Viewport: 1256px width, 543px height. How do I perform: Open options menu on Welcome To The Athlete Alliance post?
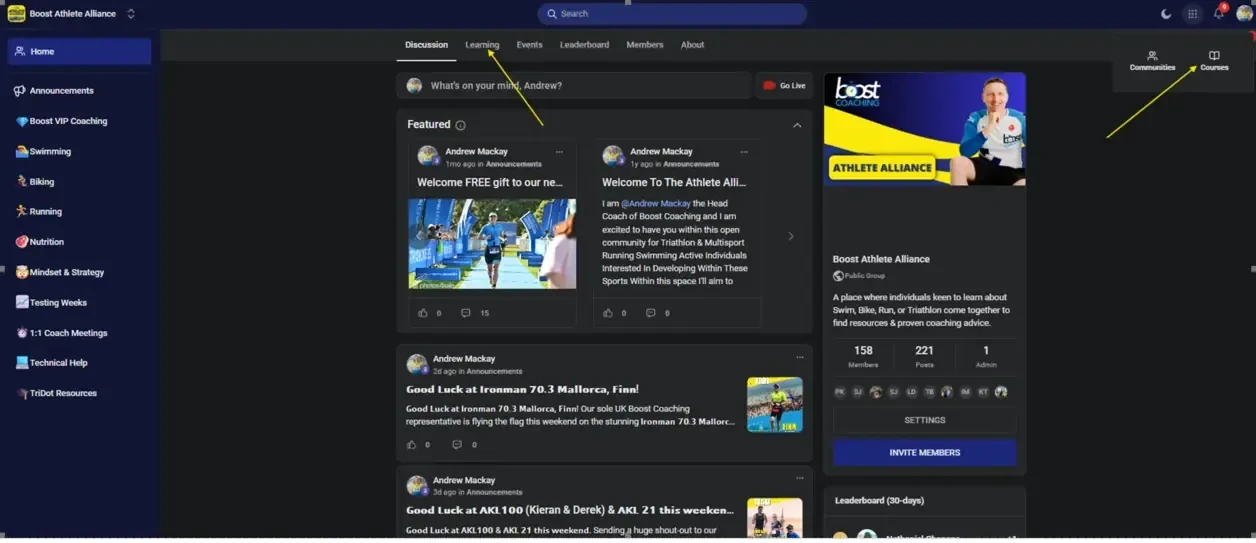coord(744,152)
